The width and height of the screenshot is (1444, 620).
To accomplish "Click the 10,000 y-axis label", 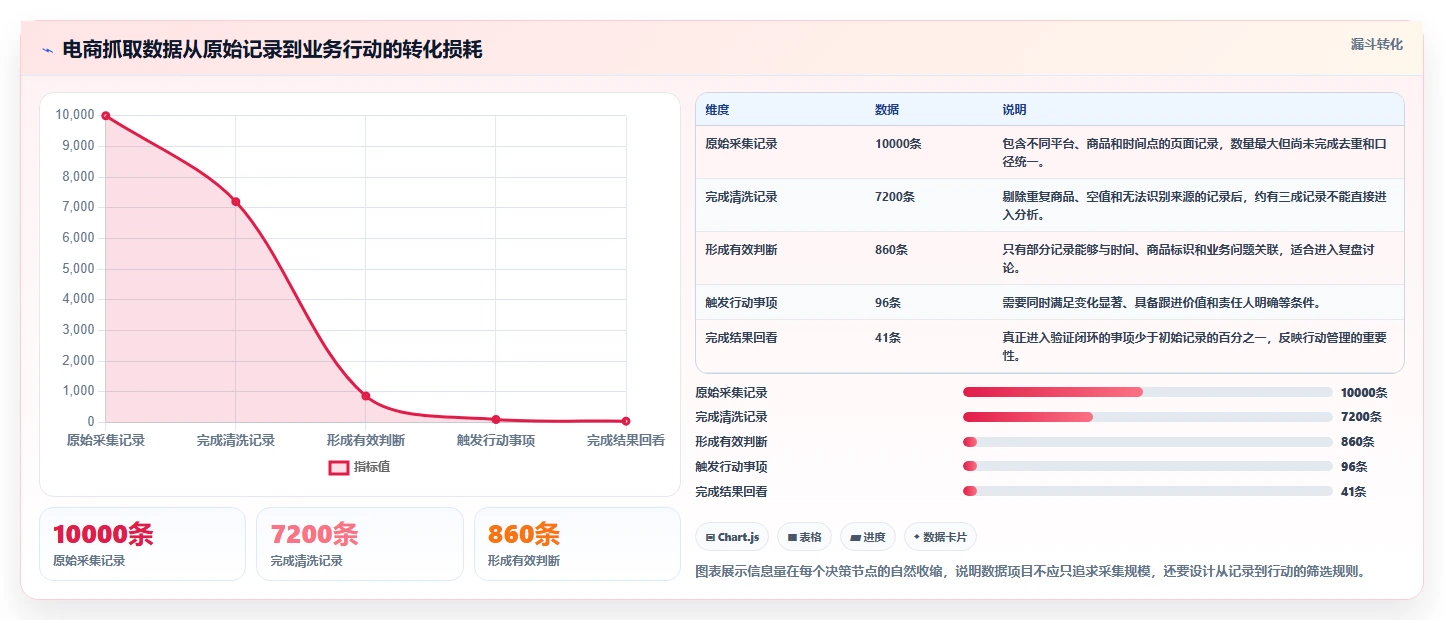I will [75, 115].
